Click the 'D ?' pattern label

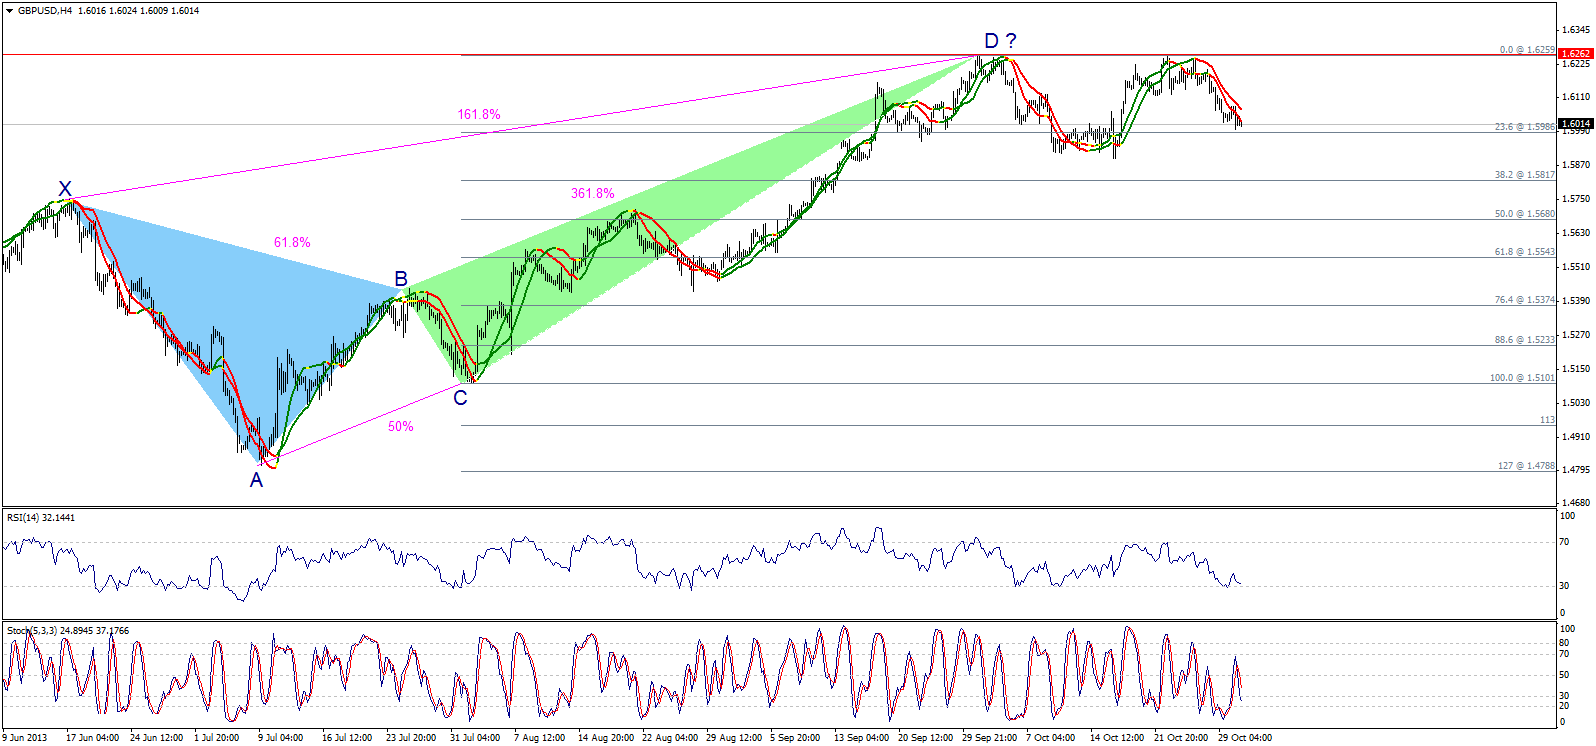click(1000, 41)
